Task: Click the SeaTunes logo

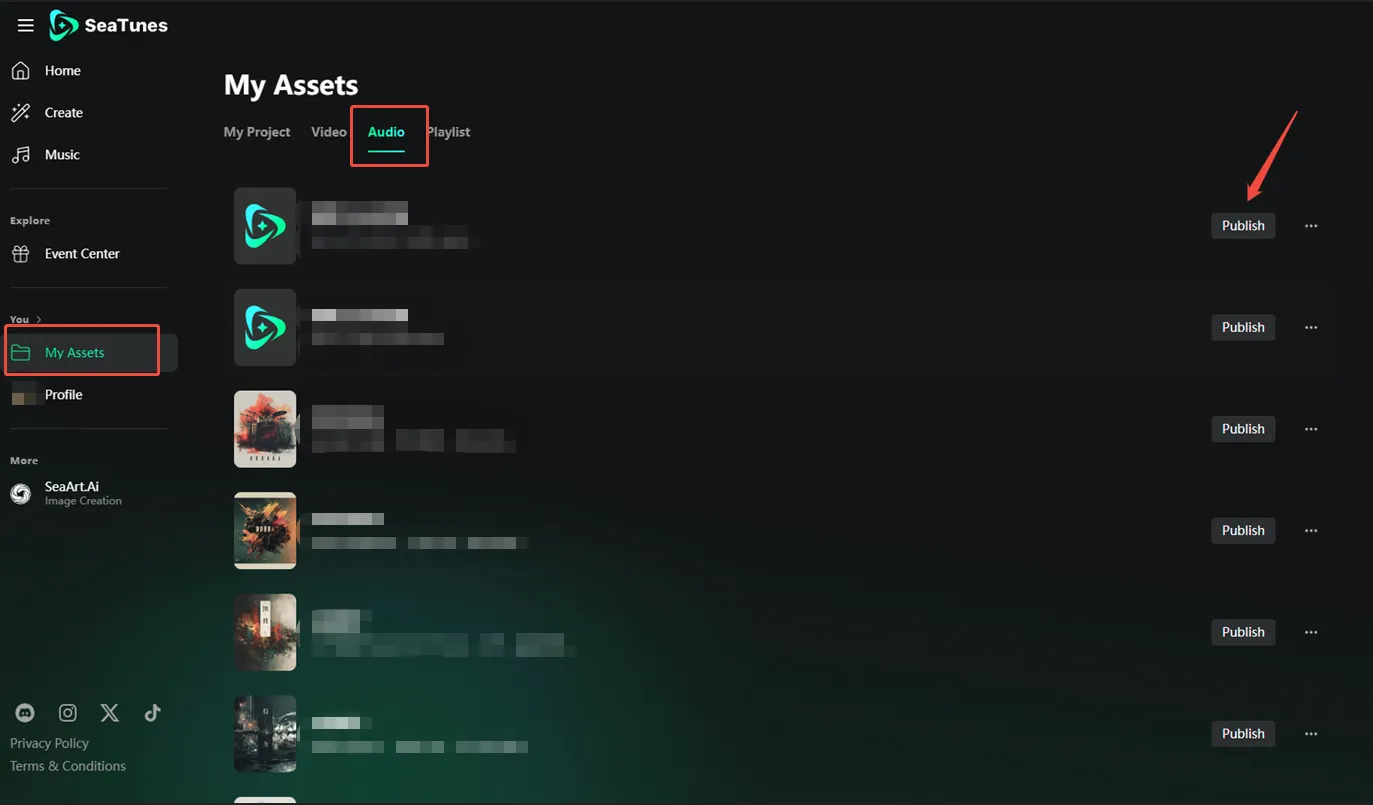Action: pyautogui.click(x=109, y=26)
